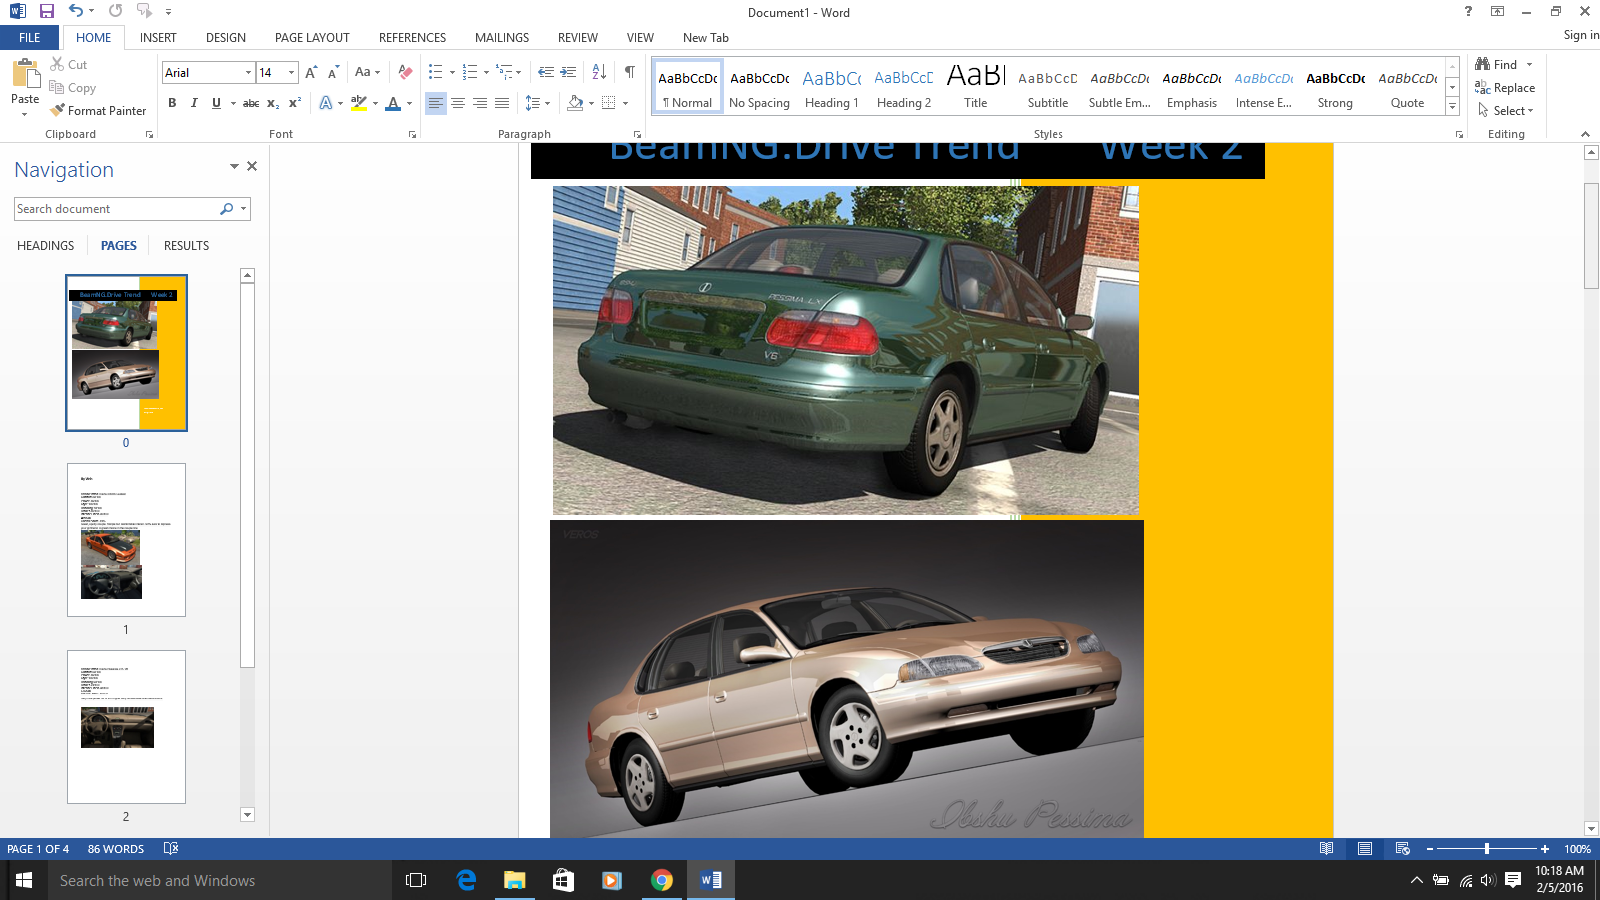Toggle Align Left paragraph button
The image size is (1600, 900).
point(436,103)
